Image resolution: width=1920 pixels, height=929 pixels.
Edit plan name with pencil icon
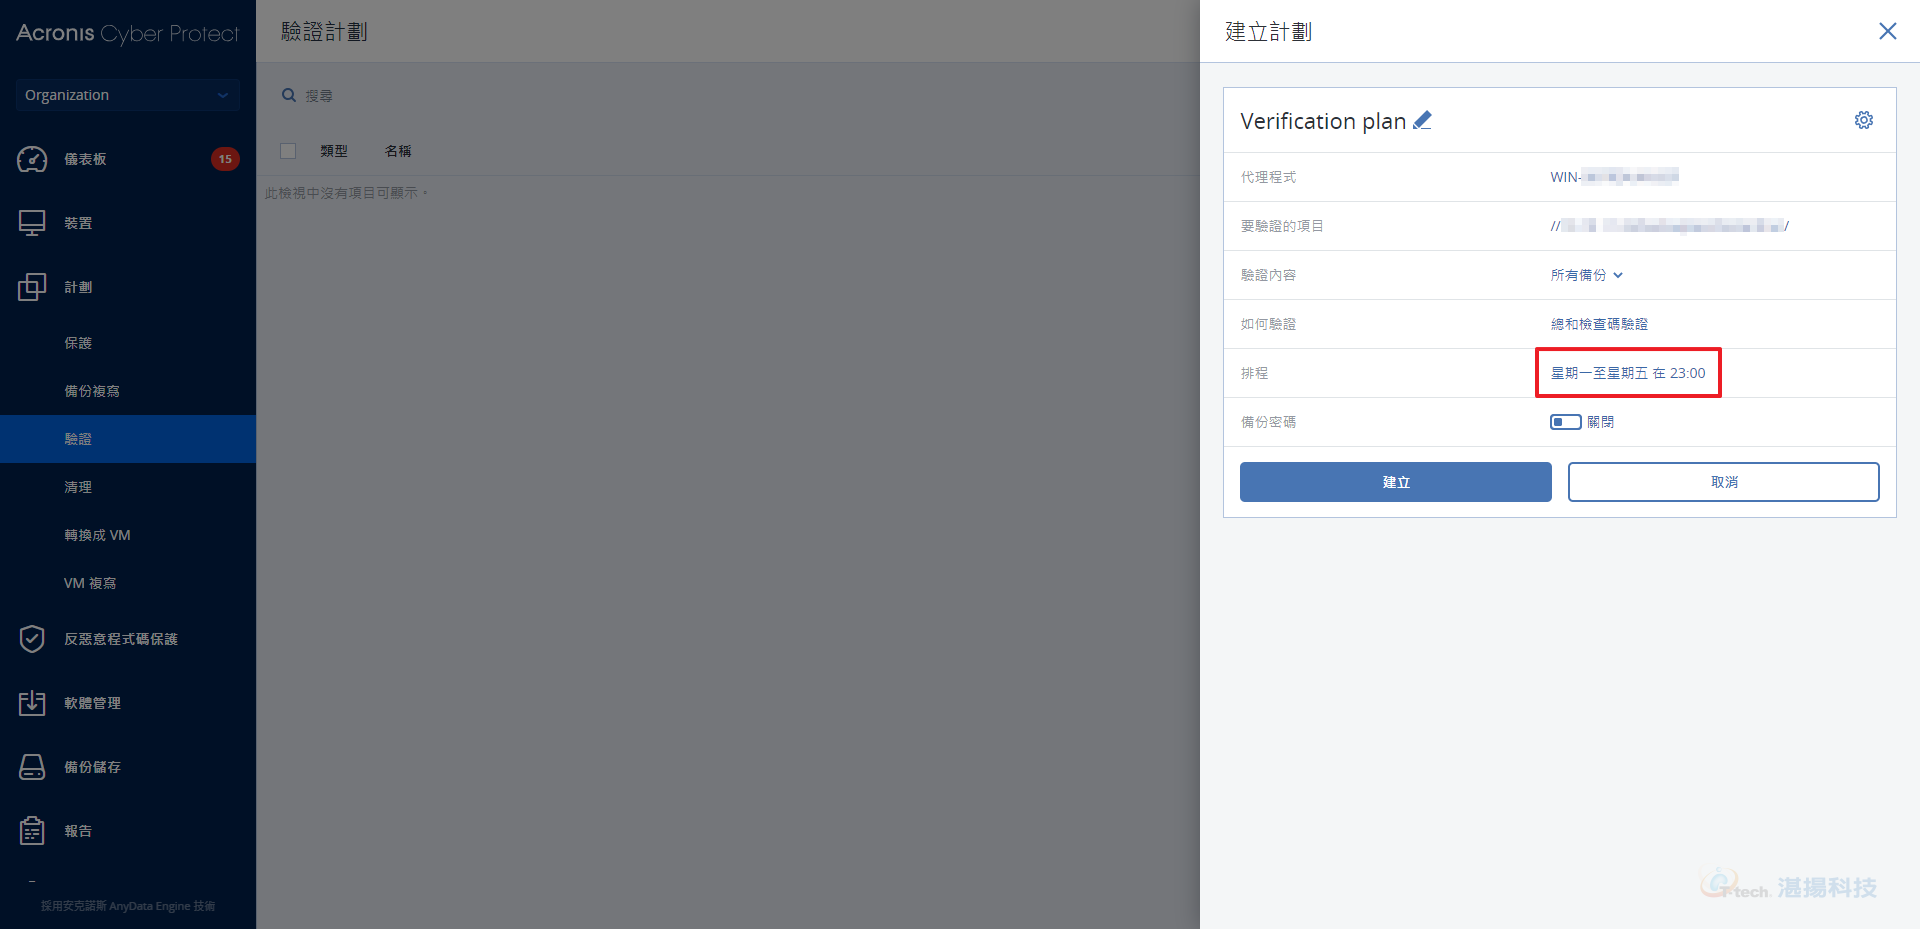[1422, 120]
